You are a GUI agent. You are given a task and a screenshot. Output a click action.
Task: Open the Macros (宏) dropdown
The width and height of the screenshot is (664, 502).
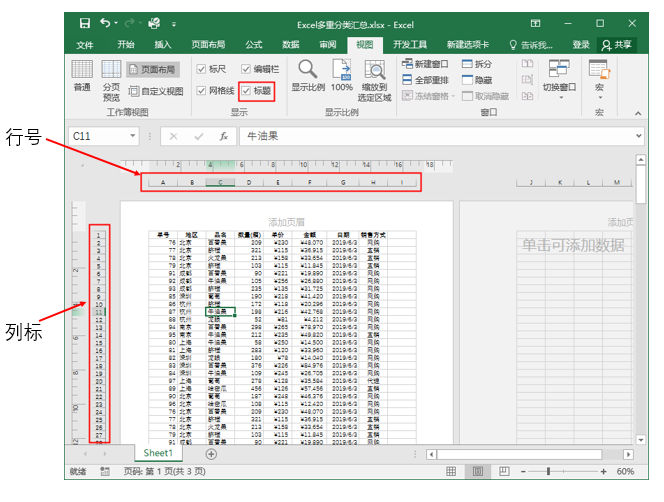point(599,79)
